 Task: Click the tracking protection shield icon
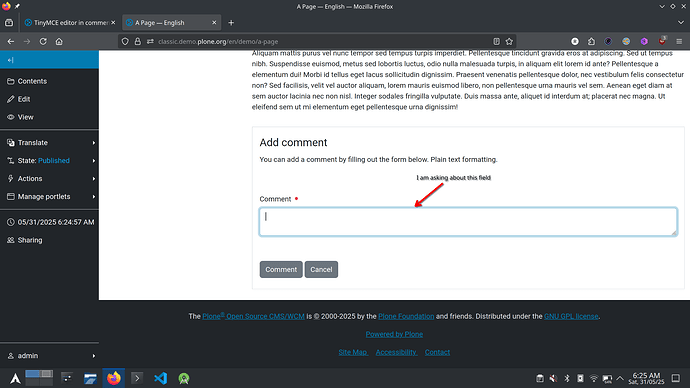[125, 41]
